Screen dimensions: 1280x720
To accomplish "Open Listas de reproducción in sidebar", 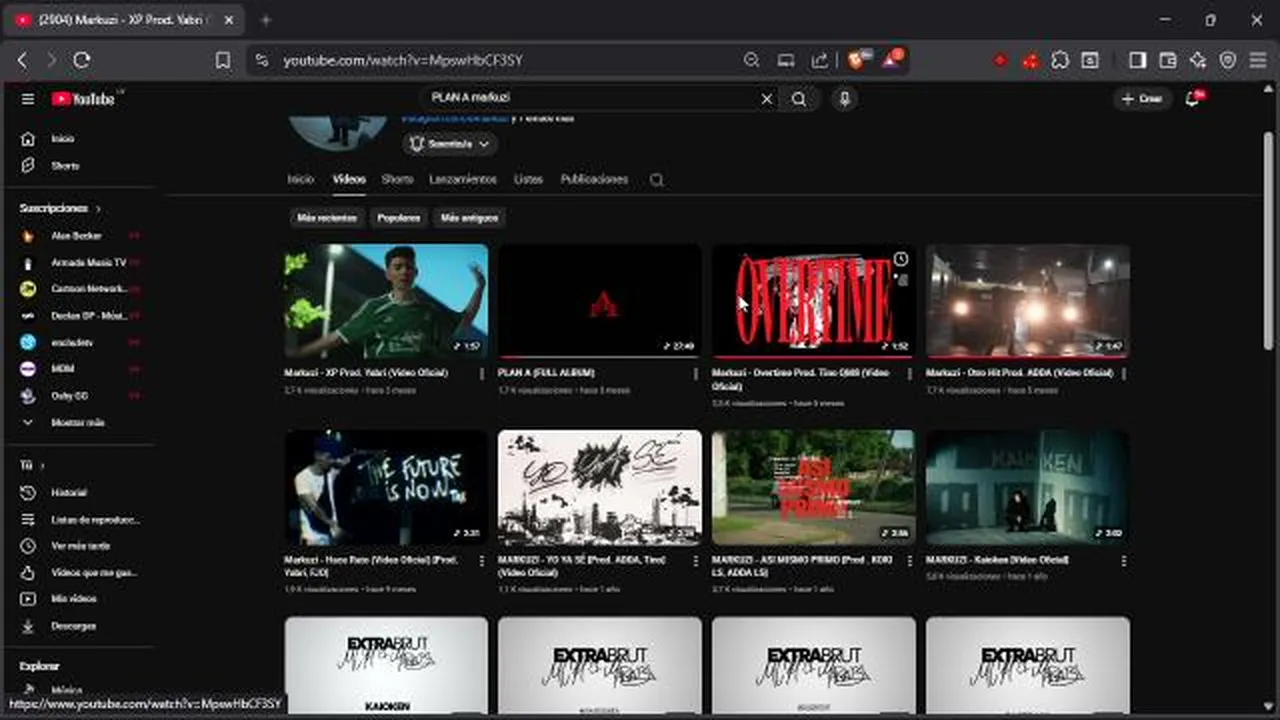I will coord(80,520).
